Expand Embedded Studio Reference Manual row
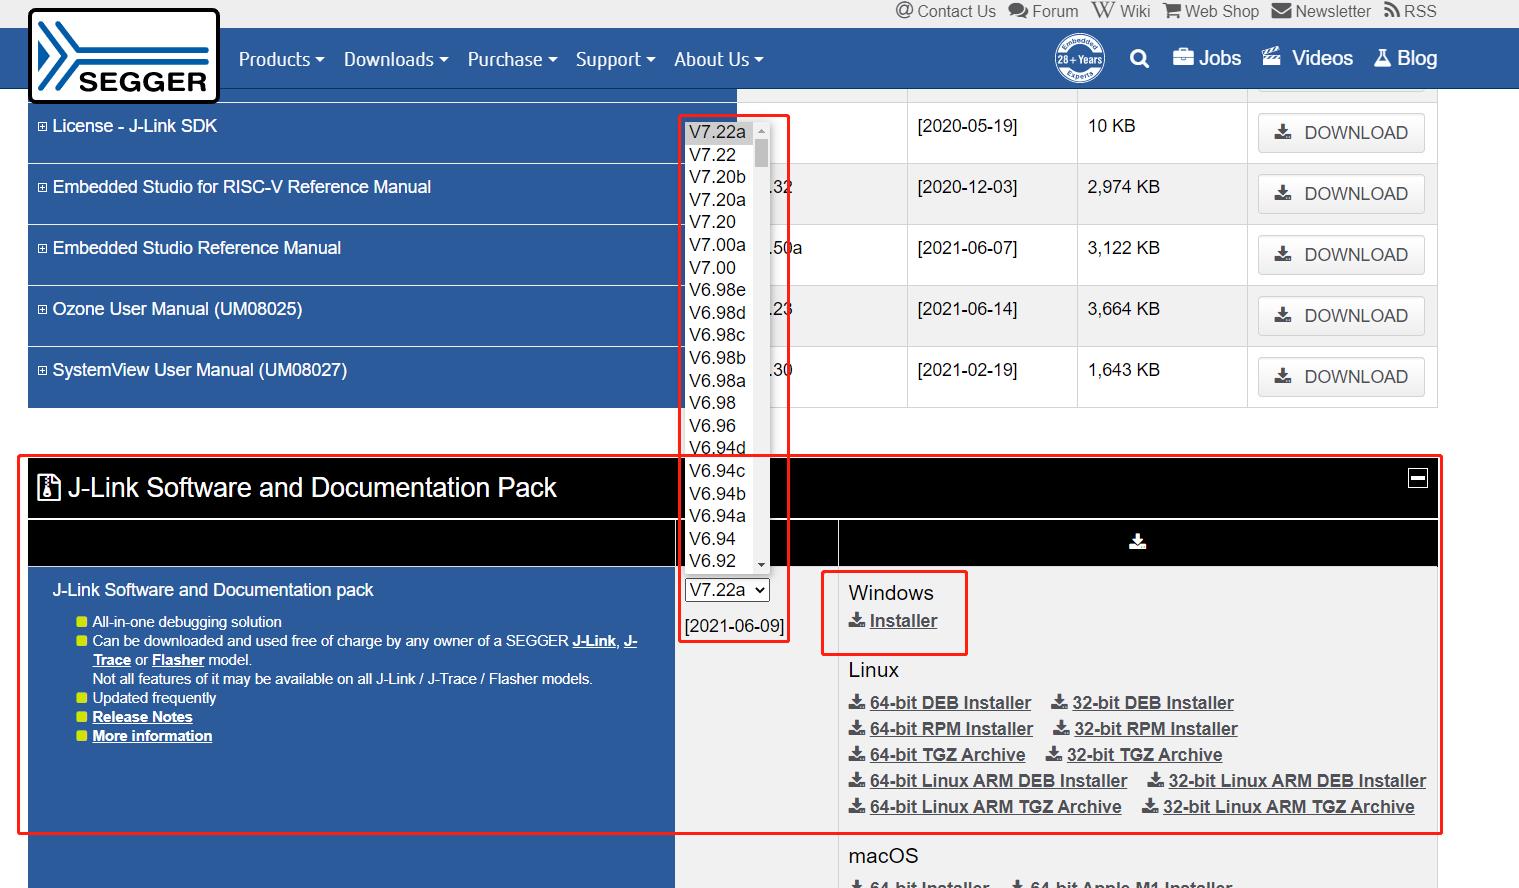Image resolution: width=1519 pixels, height=888 pixels. [42, 248]
